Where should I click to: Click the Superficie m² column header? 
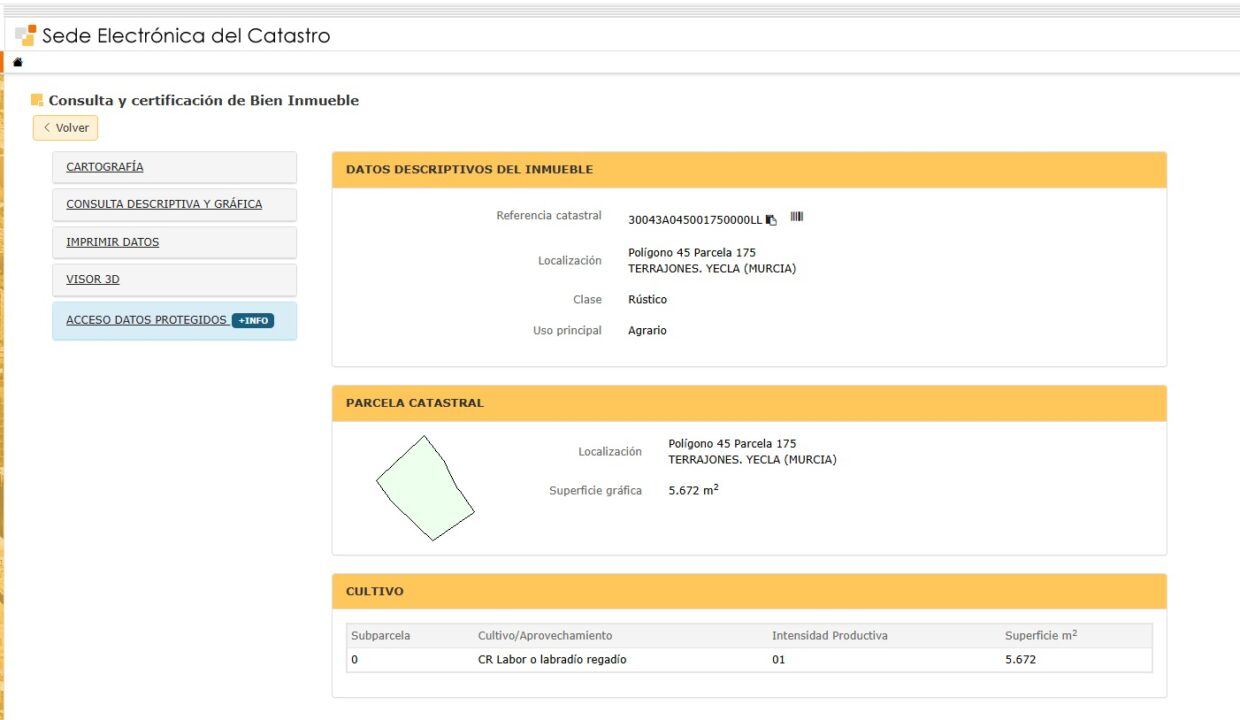point(1041,635)
